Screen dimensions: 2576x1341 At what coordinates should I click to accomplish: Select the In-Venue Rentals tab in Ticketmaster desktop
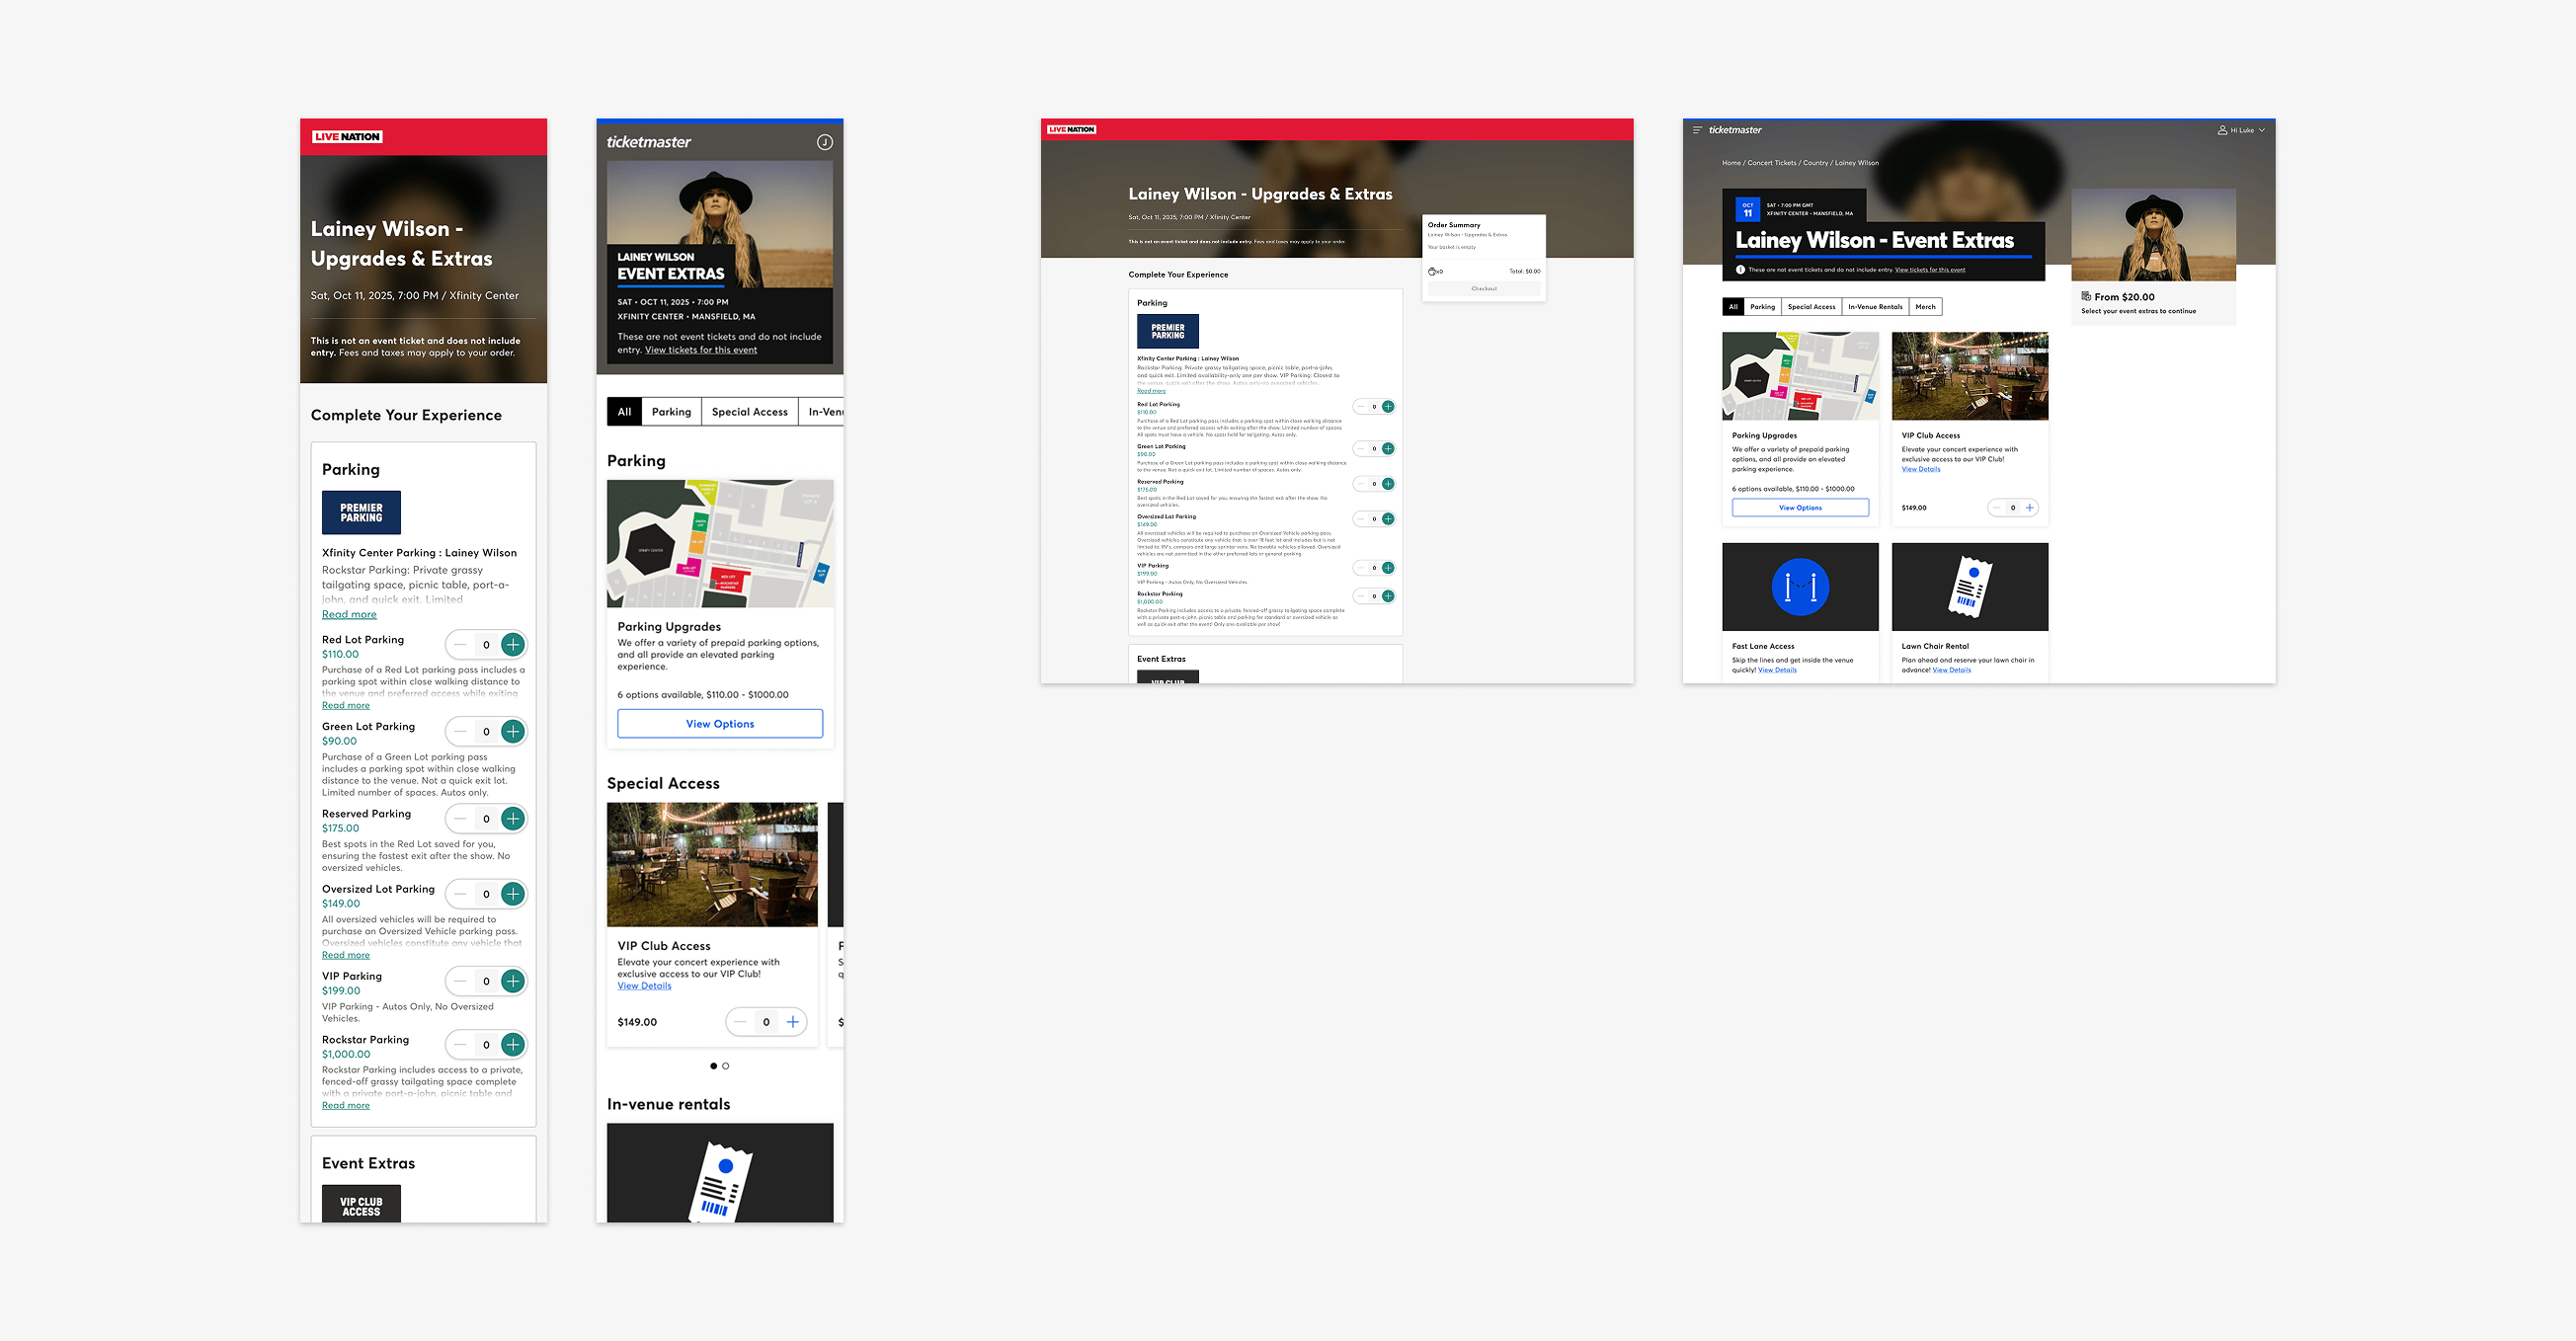pyautogui.click(x=1875, y=307)
